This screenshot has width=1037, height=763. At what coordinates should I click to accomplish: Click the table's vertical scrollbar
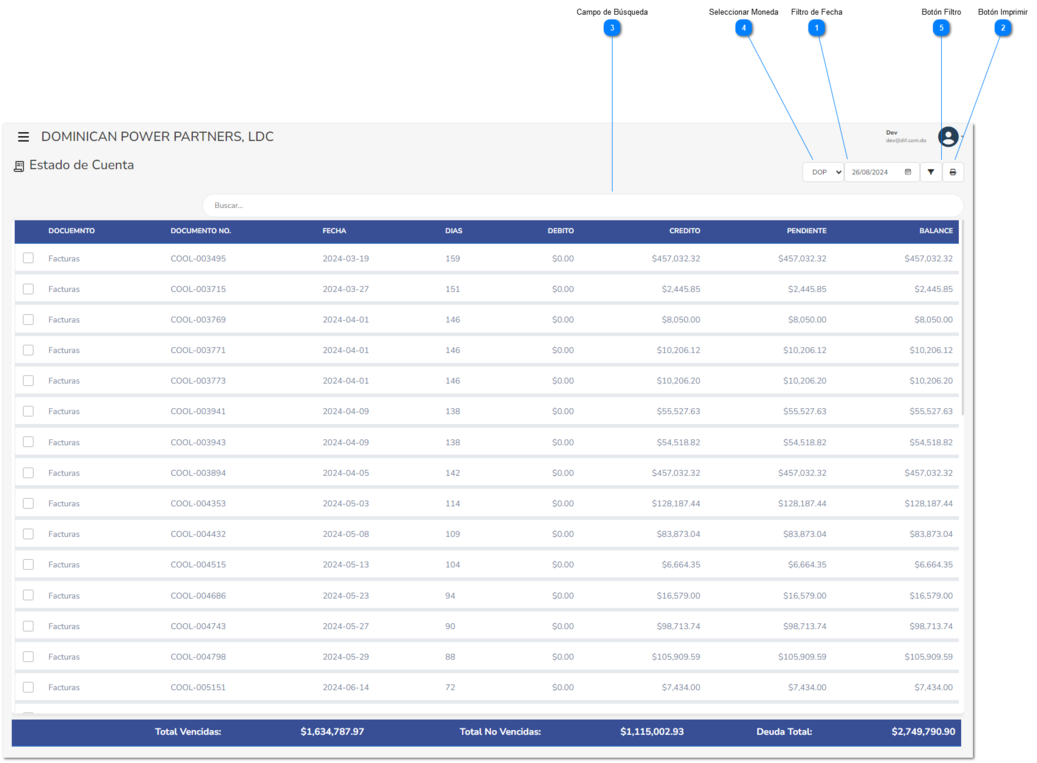(x=962, y=319)
